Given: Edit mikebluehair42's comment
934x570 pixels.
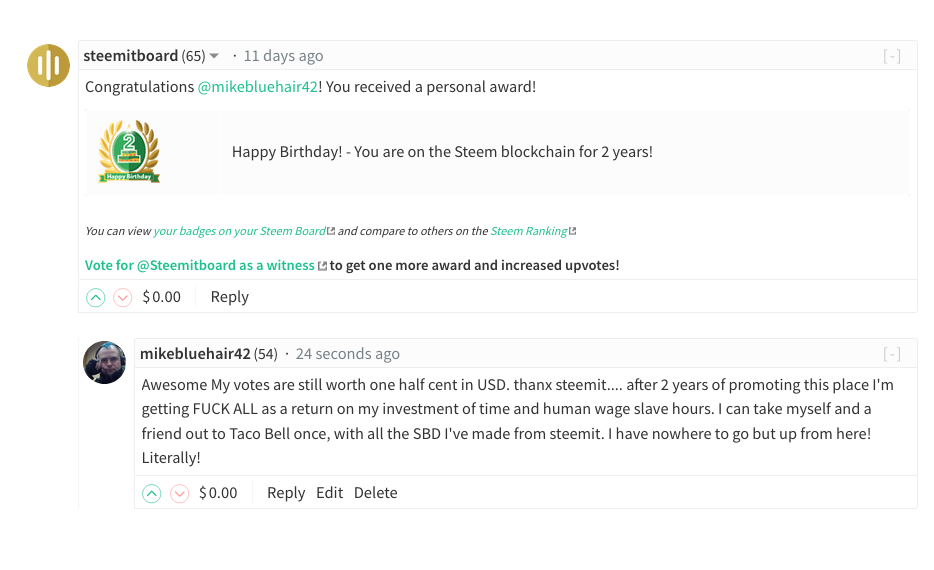Looking at the screenshot, I should pos(329,493).
